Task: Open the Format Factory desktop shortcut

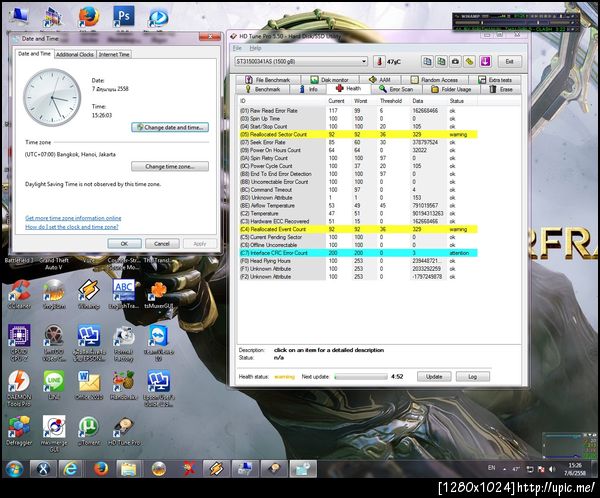Action: 124,343
